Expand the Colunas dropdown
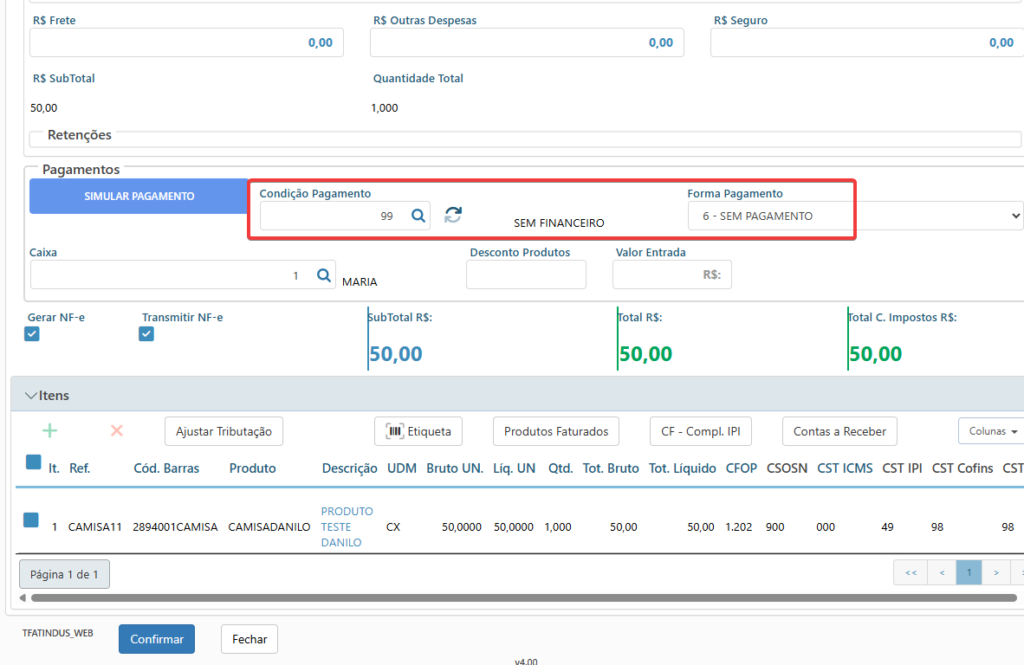This screenshot has width=1024, height=665. 992,431
